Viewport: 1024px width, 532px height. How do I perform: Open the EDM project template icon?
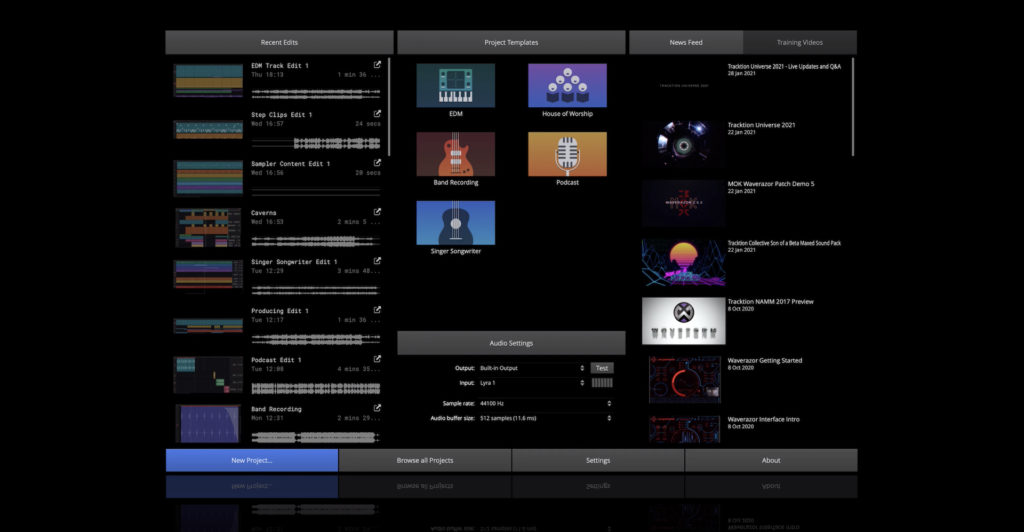click(x=455, y=85)
